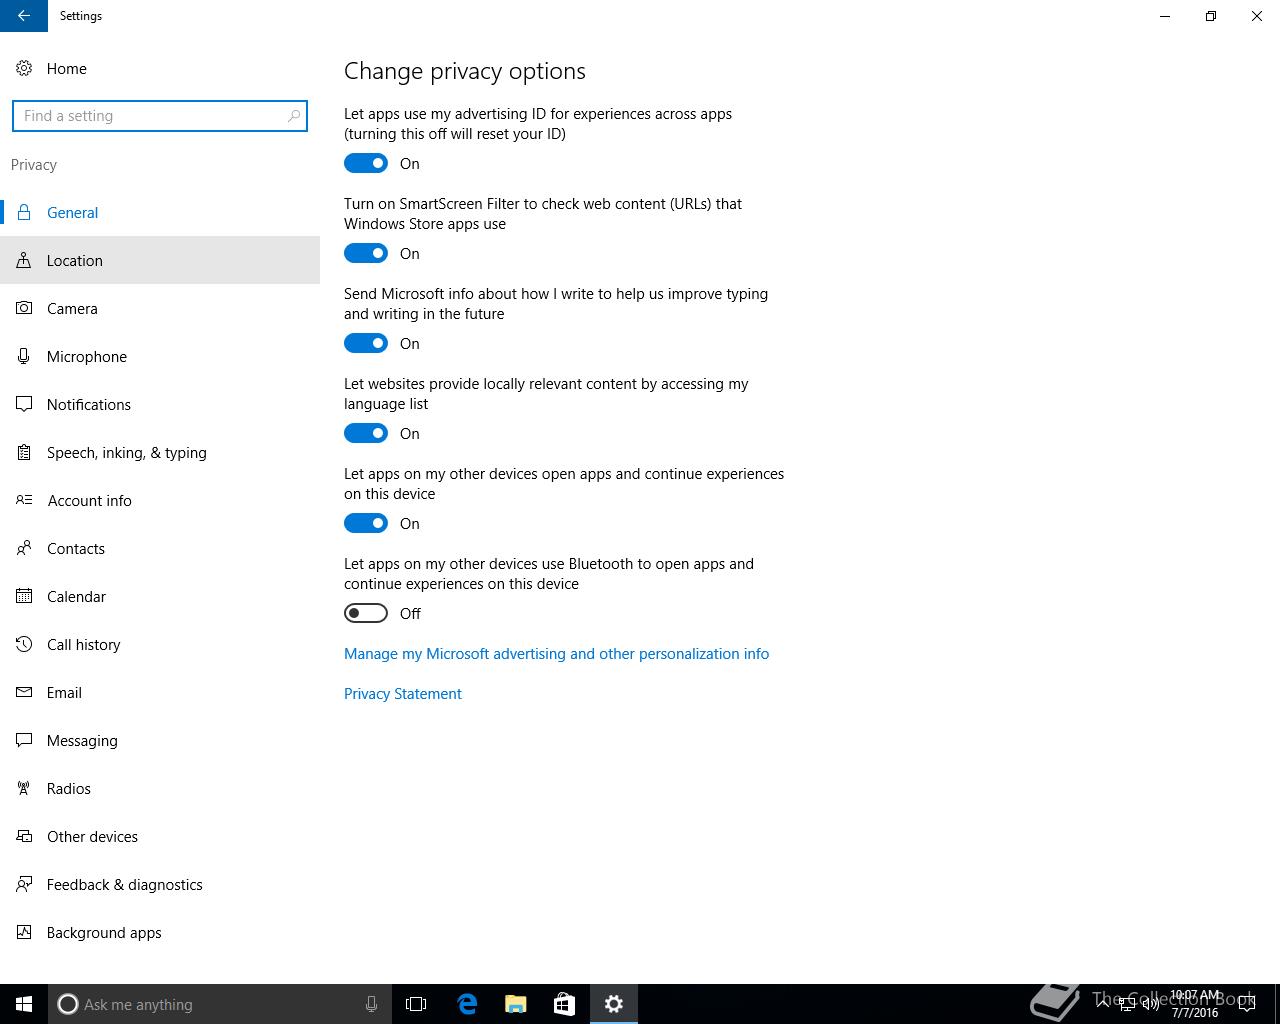Viewport: 1280px width, 1024px height.
Task: Click the Find a setting search box
Action: click(x=160, y=116)
